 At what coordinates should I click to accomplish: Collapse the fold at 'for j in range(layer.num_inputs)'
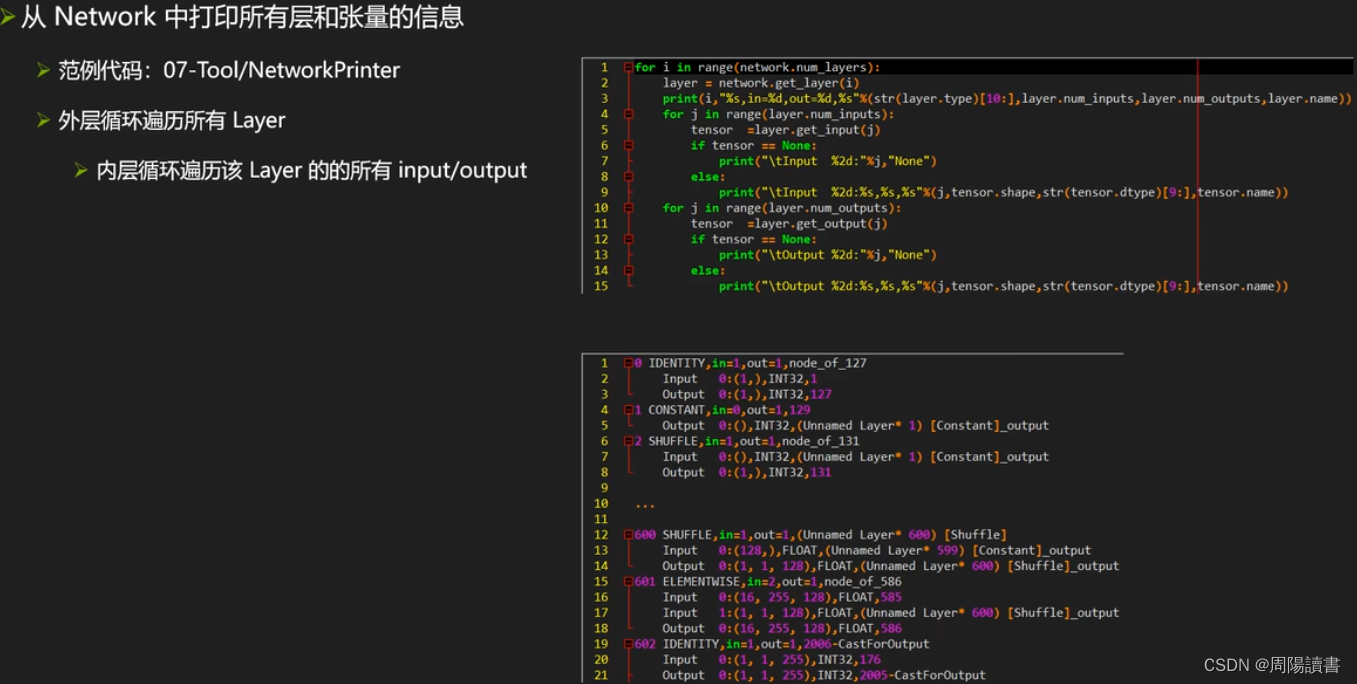pos(628,114)
